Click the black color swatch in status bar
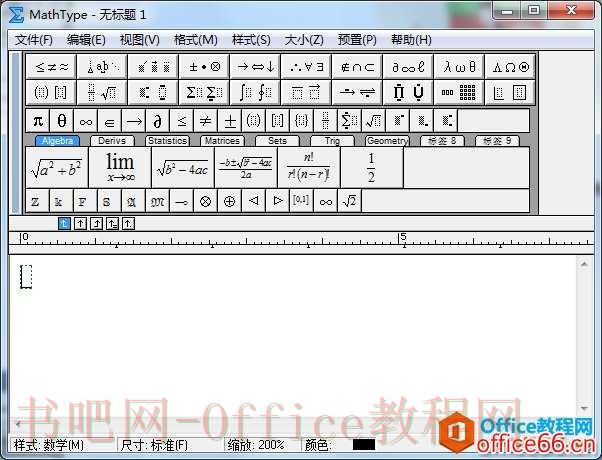 click(364, 445)
